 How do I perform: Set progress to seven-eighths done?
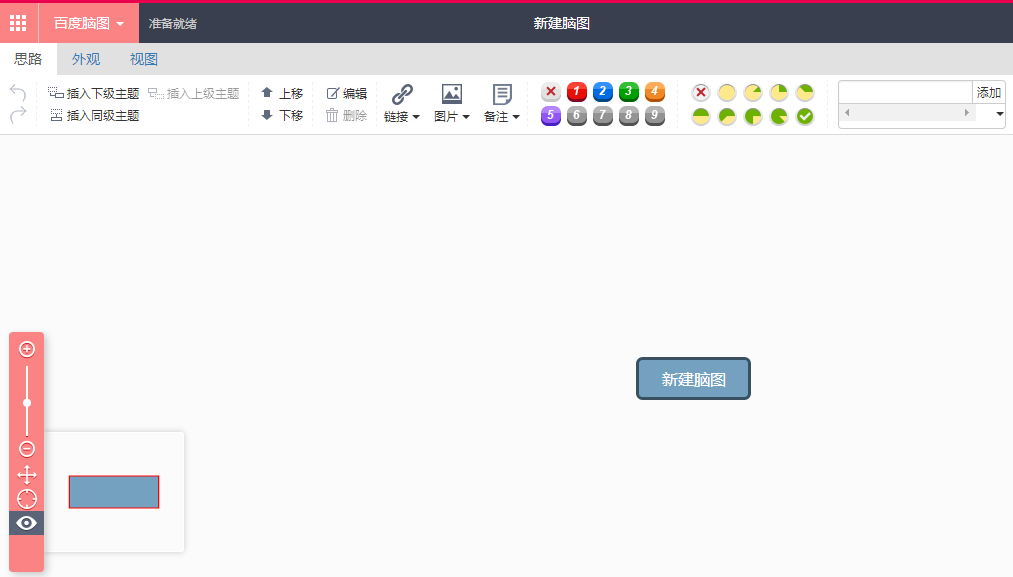[779, 116]
